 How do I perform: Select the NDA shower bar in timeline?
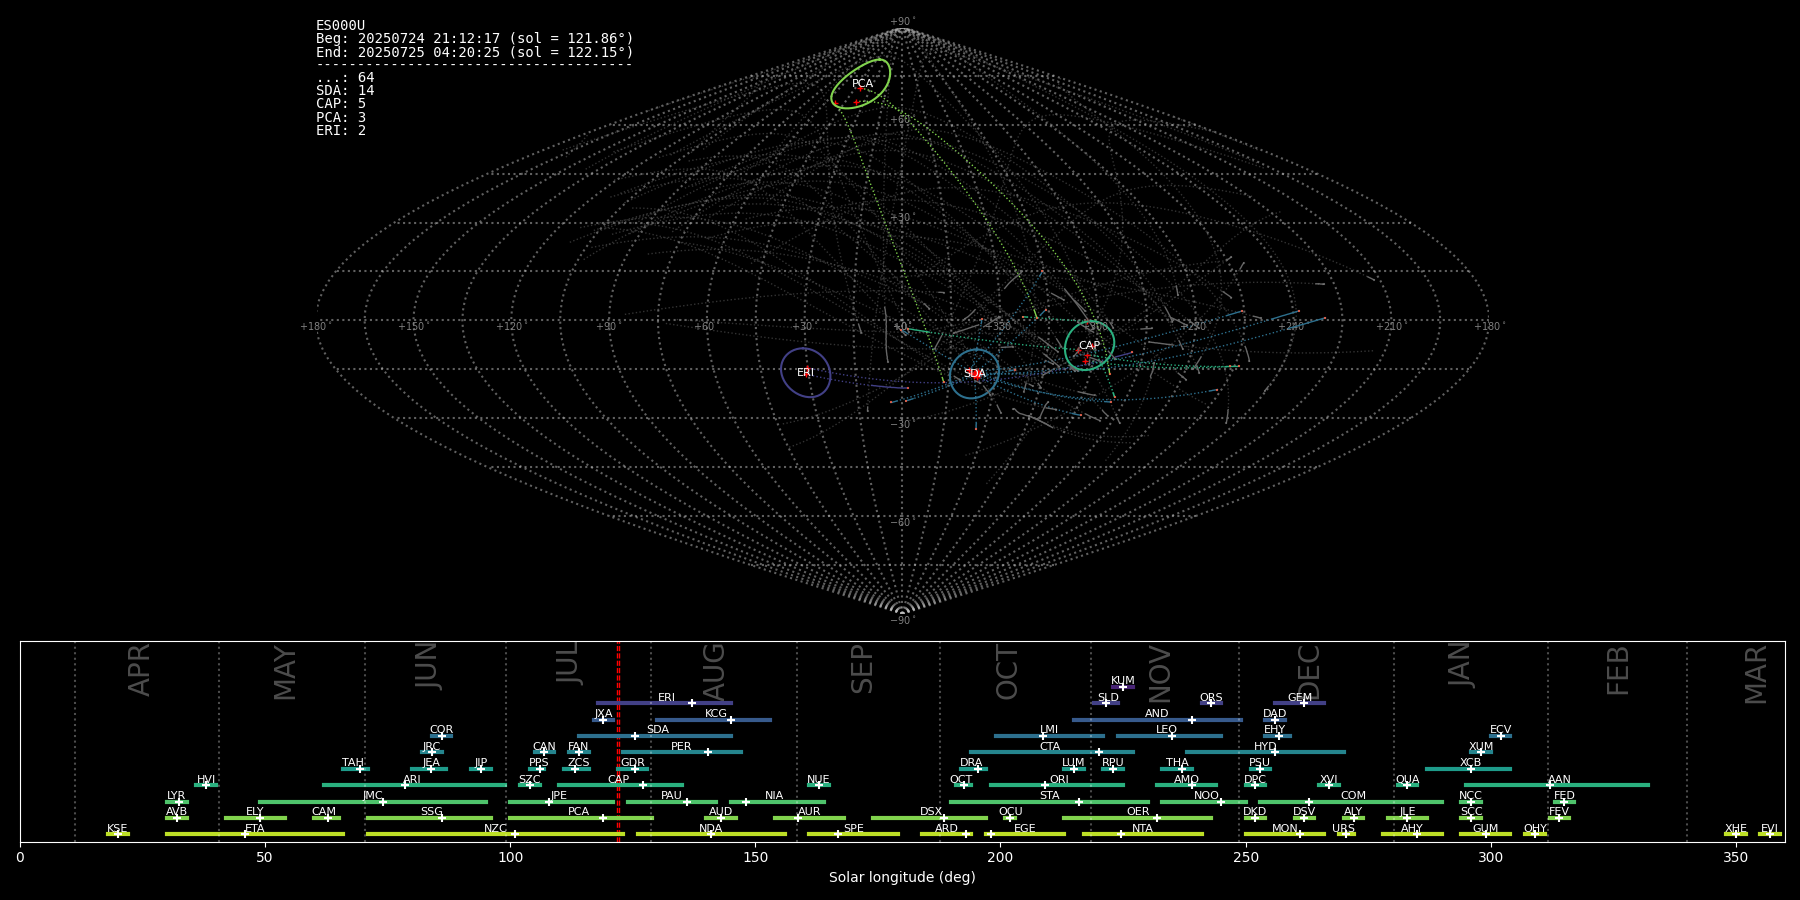711,834
